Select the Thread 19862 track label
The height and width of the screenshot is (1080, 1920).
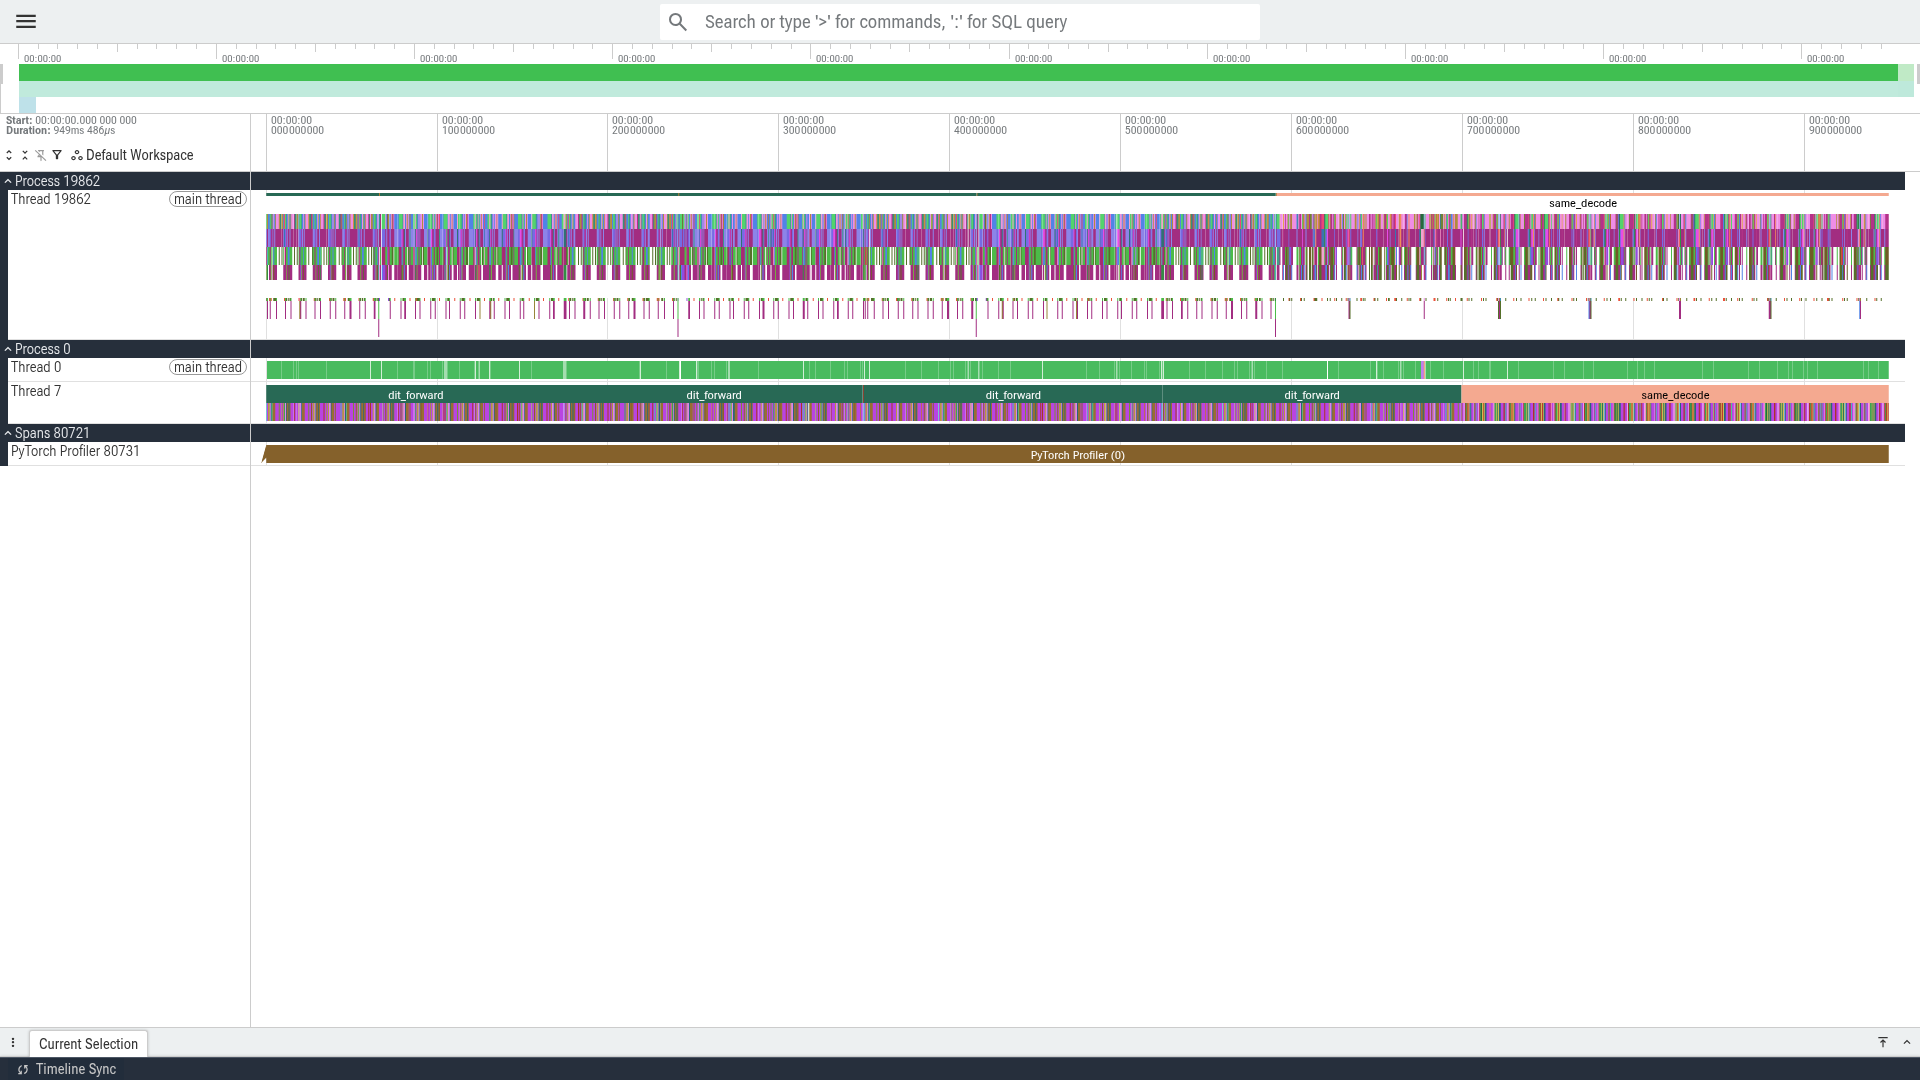[51, 199]
